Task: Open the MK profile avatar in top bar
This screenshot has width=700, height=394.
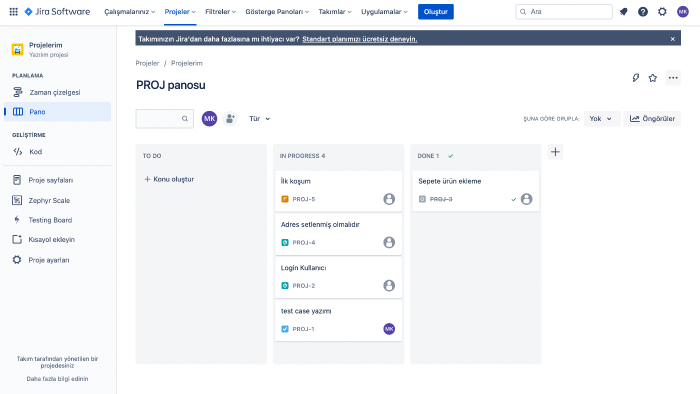Action: pyautogui.click(x=683, y=12)
